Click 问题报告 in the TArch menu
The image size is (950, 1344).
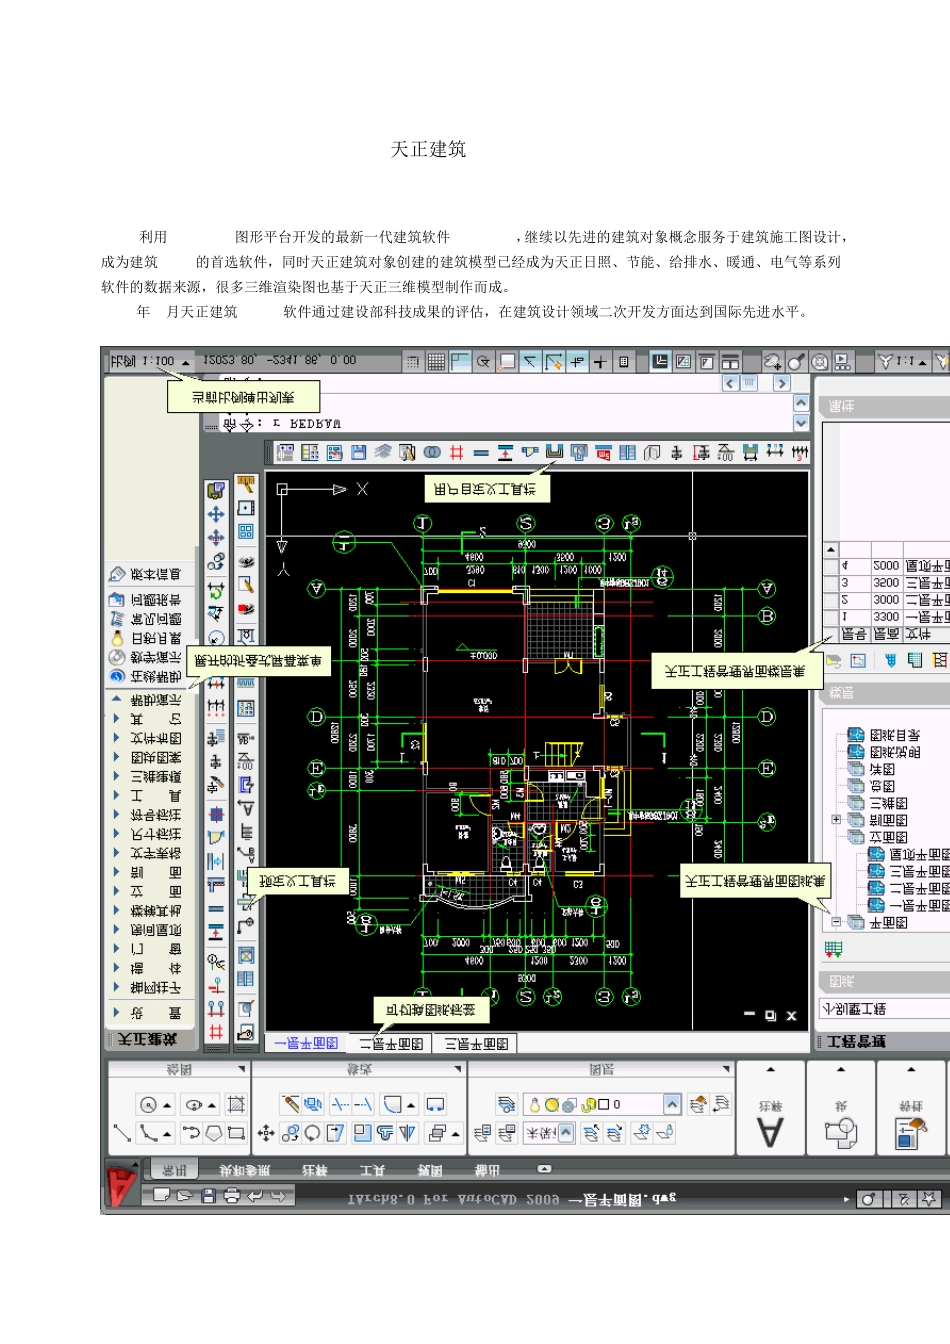pos(156,600)
